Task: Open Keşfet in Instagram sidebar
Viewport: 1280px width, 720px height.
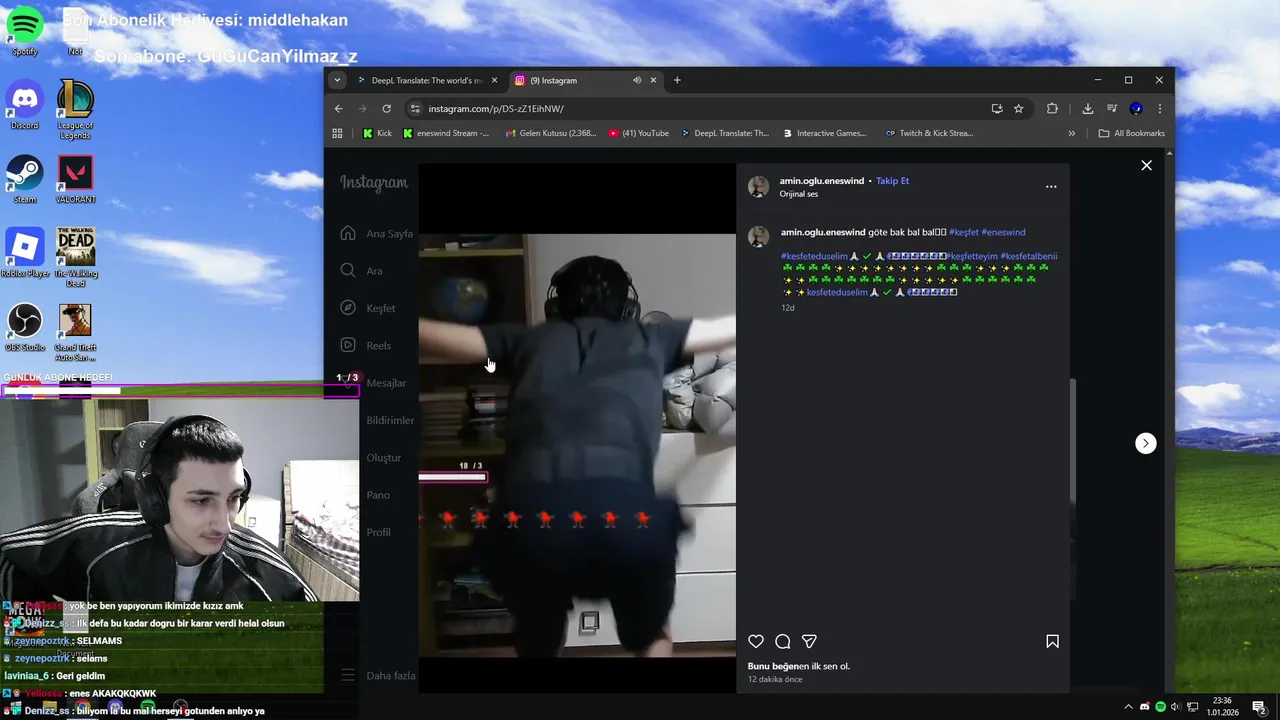Action: 368,308
